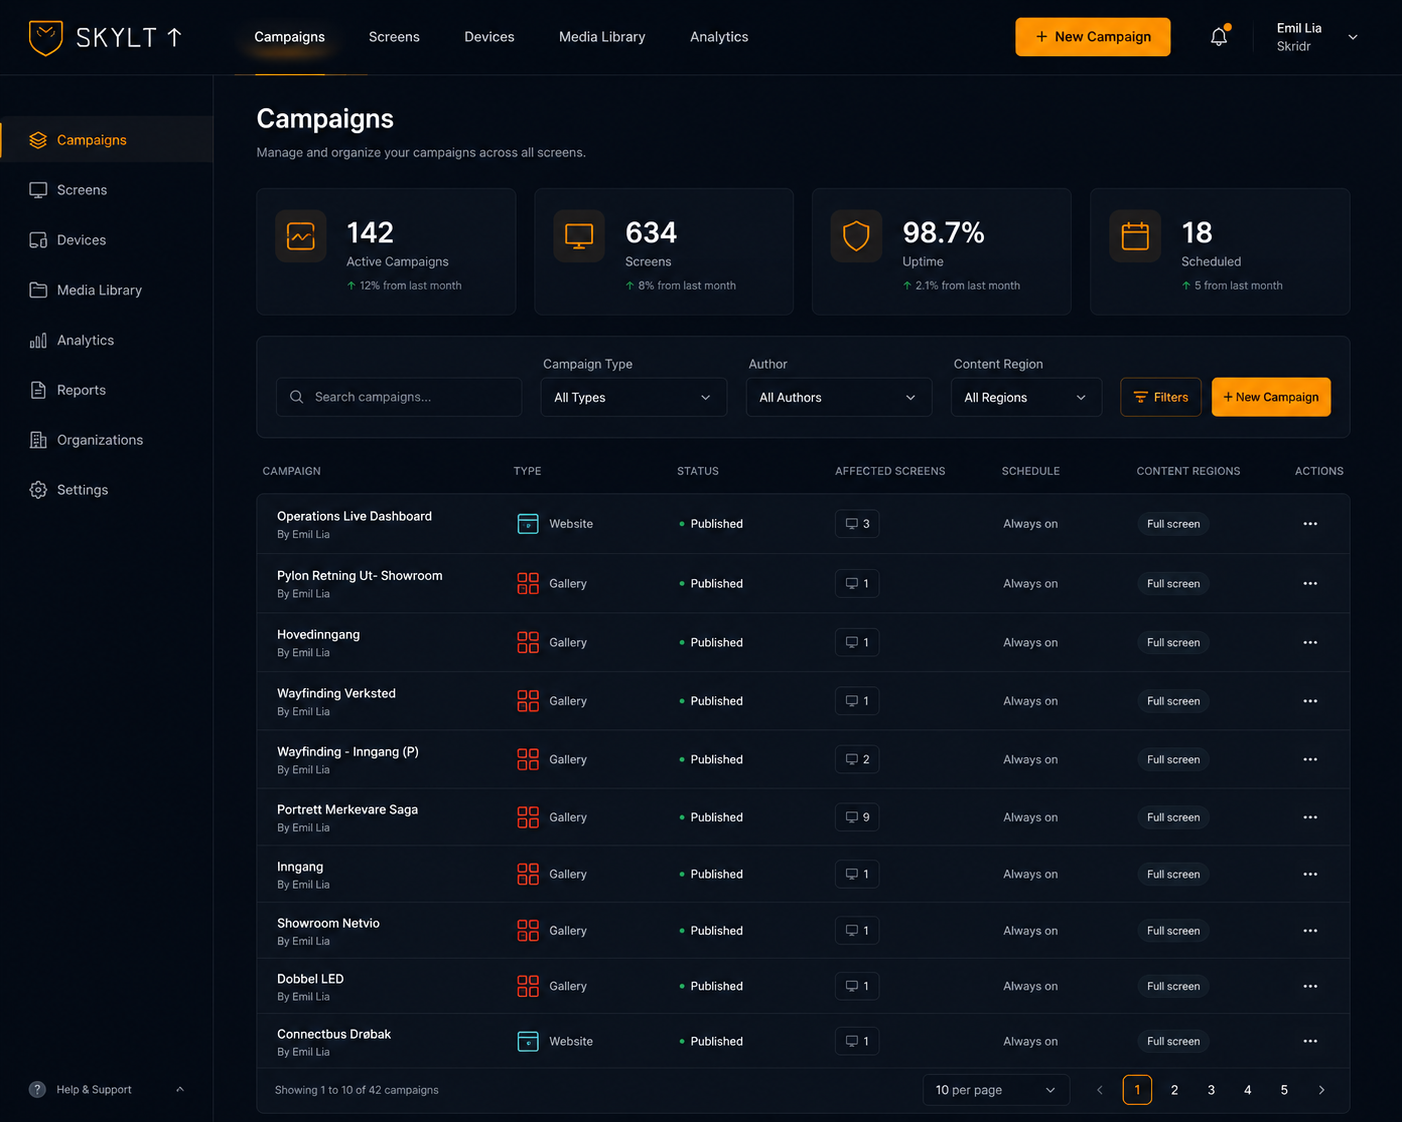Open the All Authors dropdown
The image size is (1402, 1122).
(x=838, y=397)
